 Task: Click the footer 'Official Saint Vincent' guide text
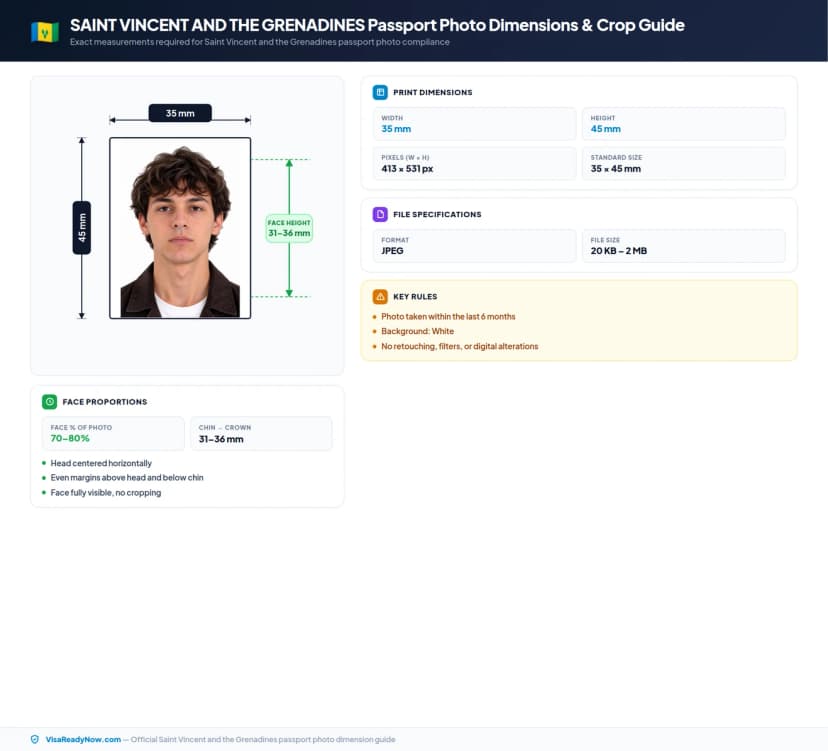click(x=263, y=739)
